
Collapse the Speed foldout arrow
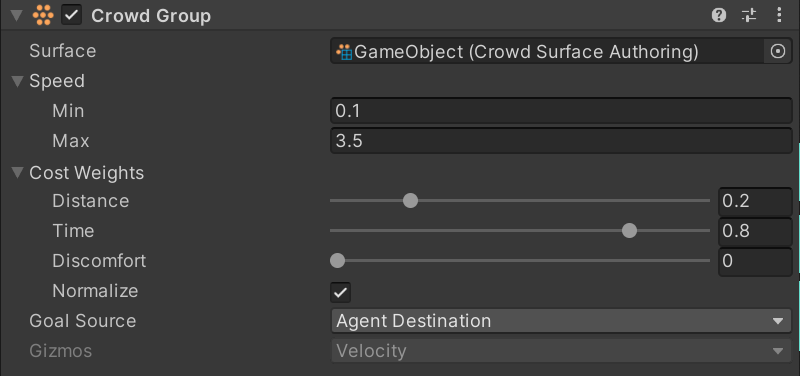[x=17, y=81]
